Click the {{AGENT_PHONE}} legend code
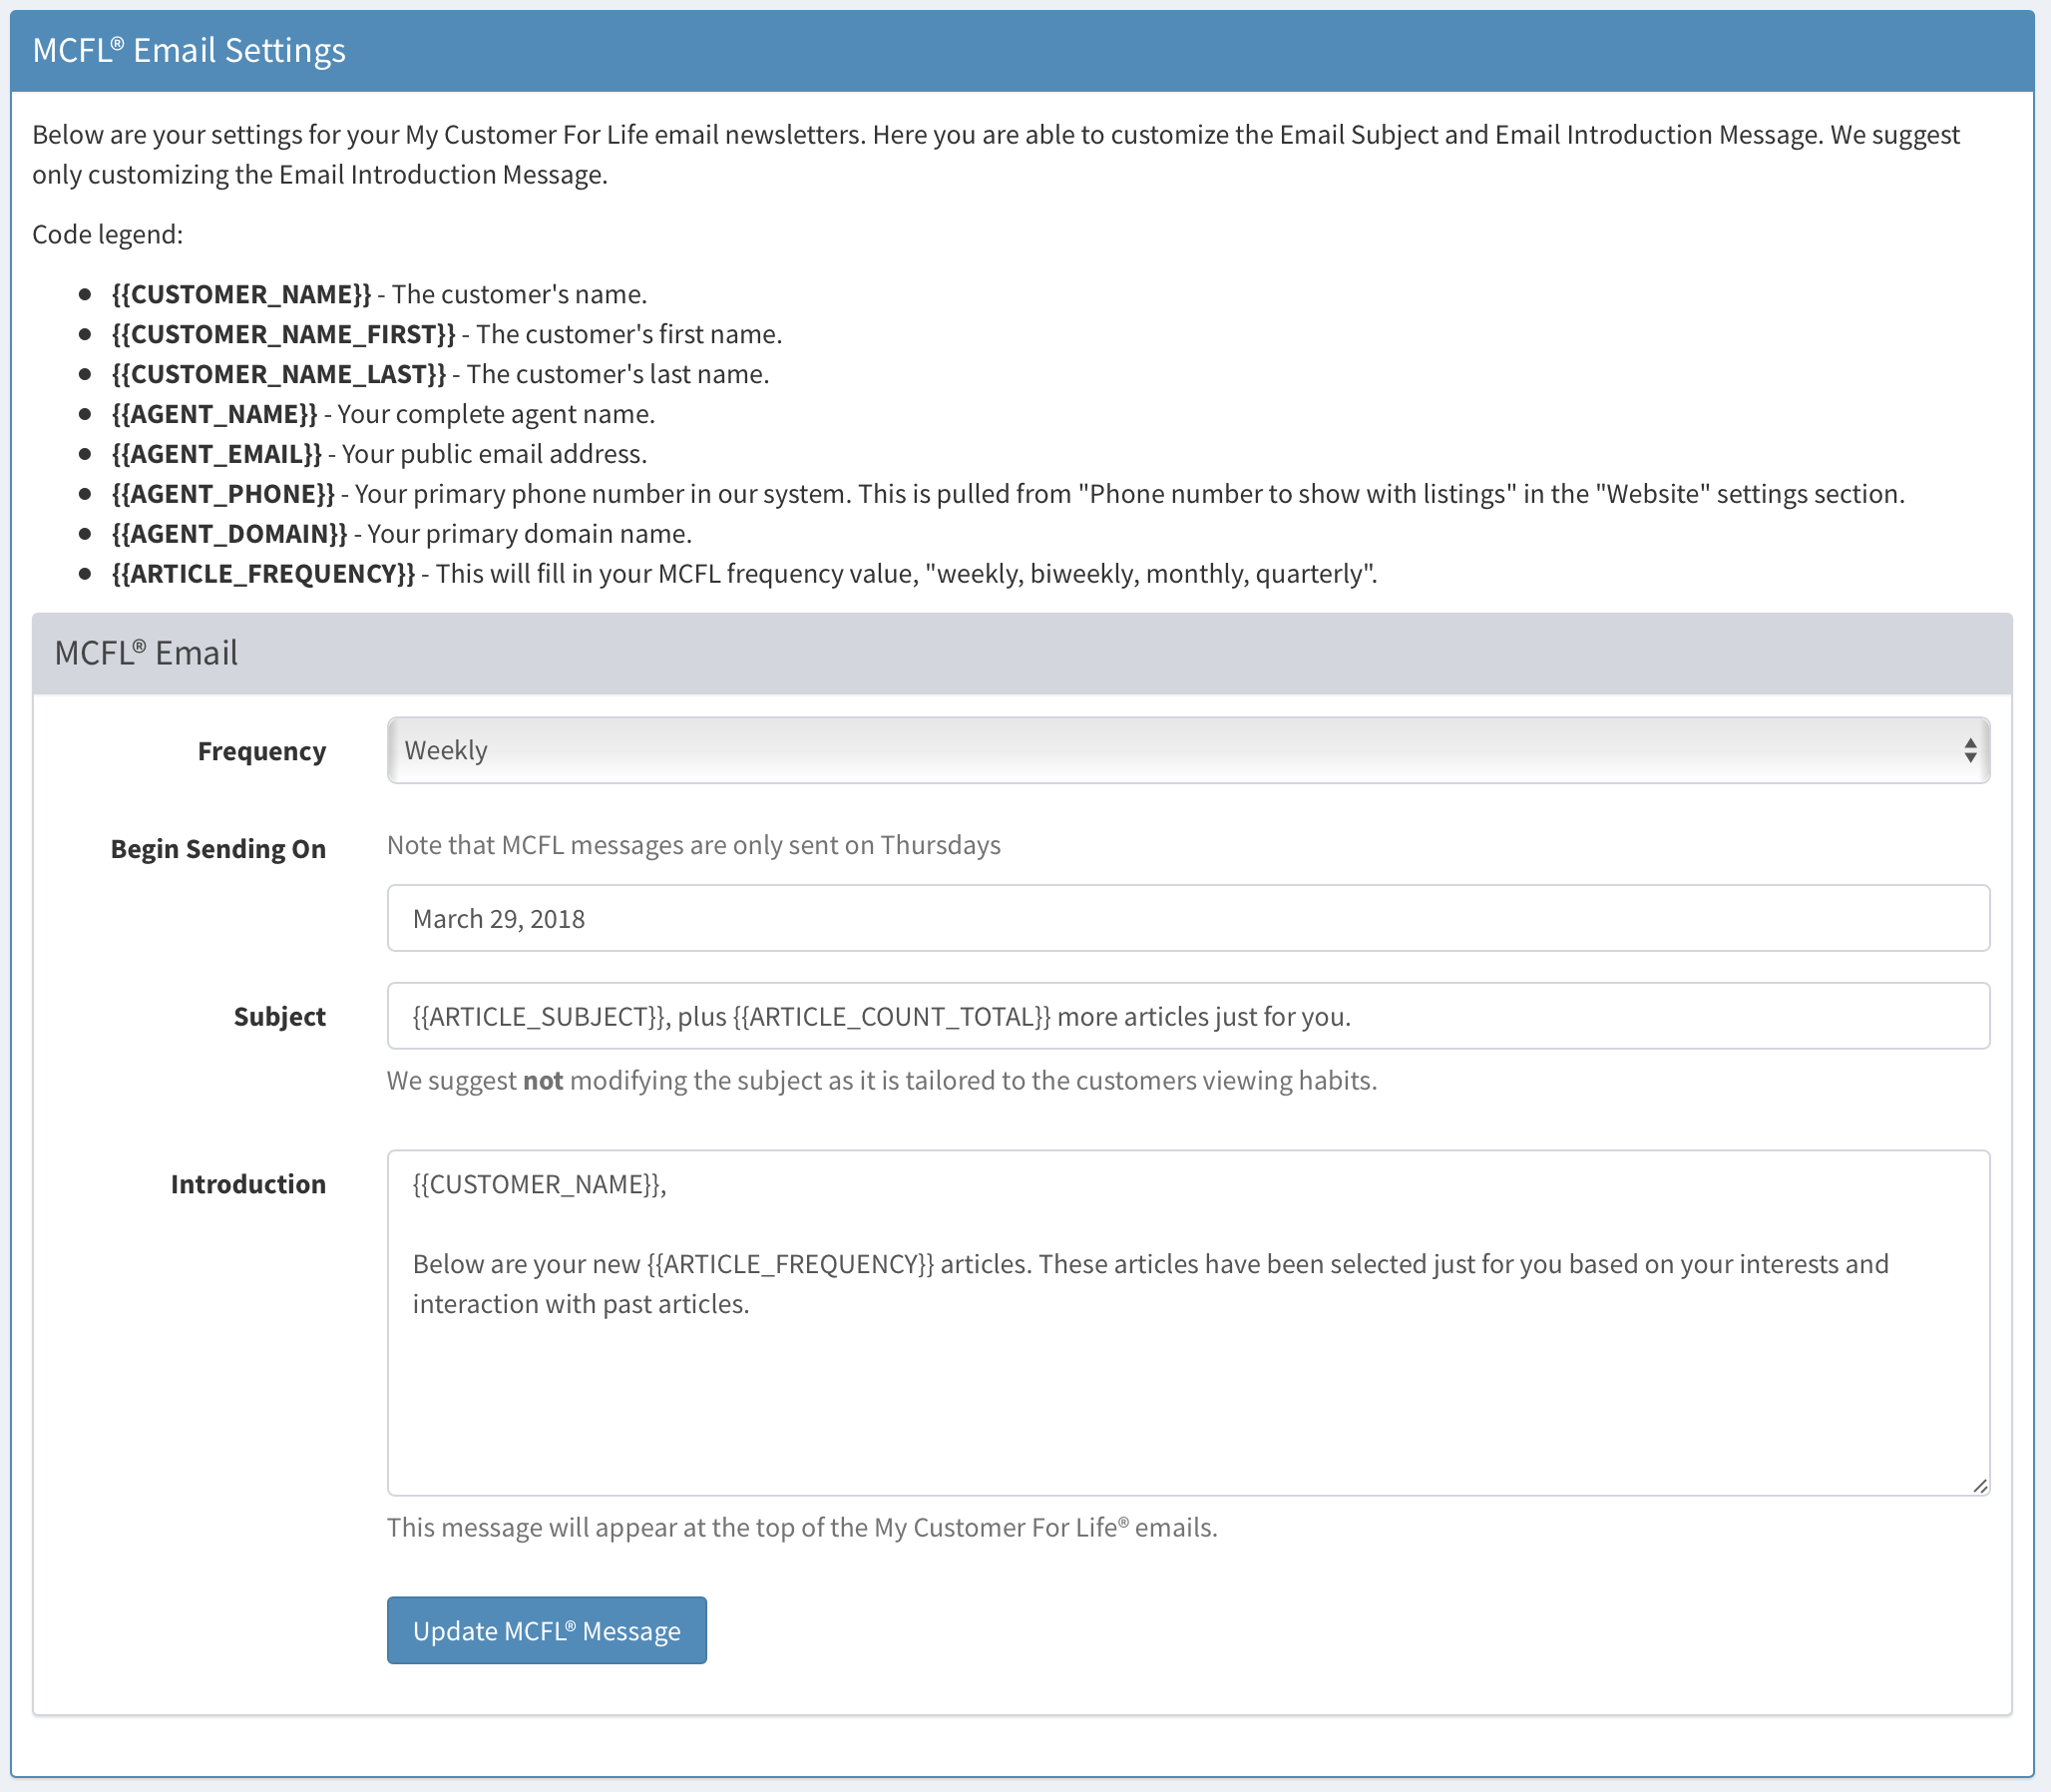The width and height of the screenshot is (2051, 1792). (223, 494)
